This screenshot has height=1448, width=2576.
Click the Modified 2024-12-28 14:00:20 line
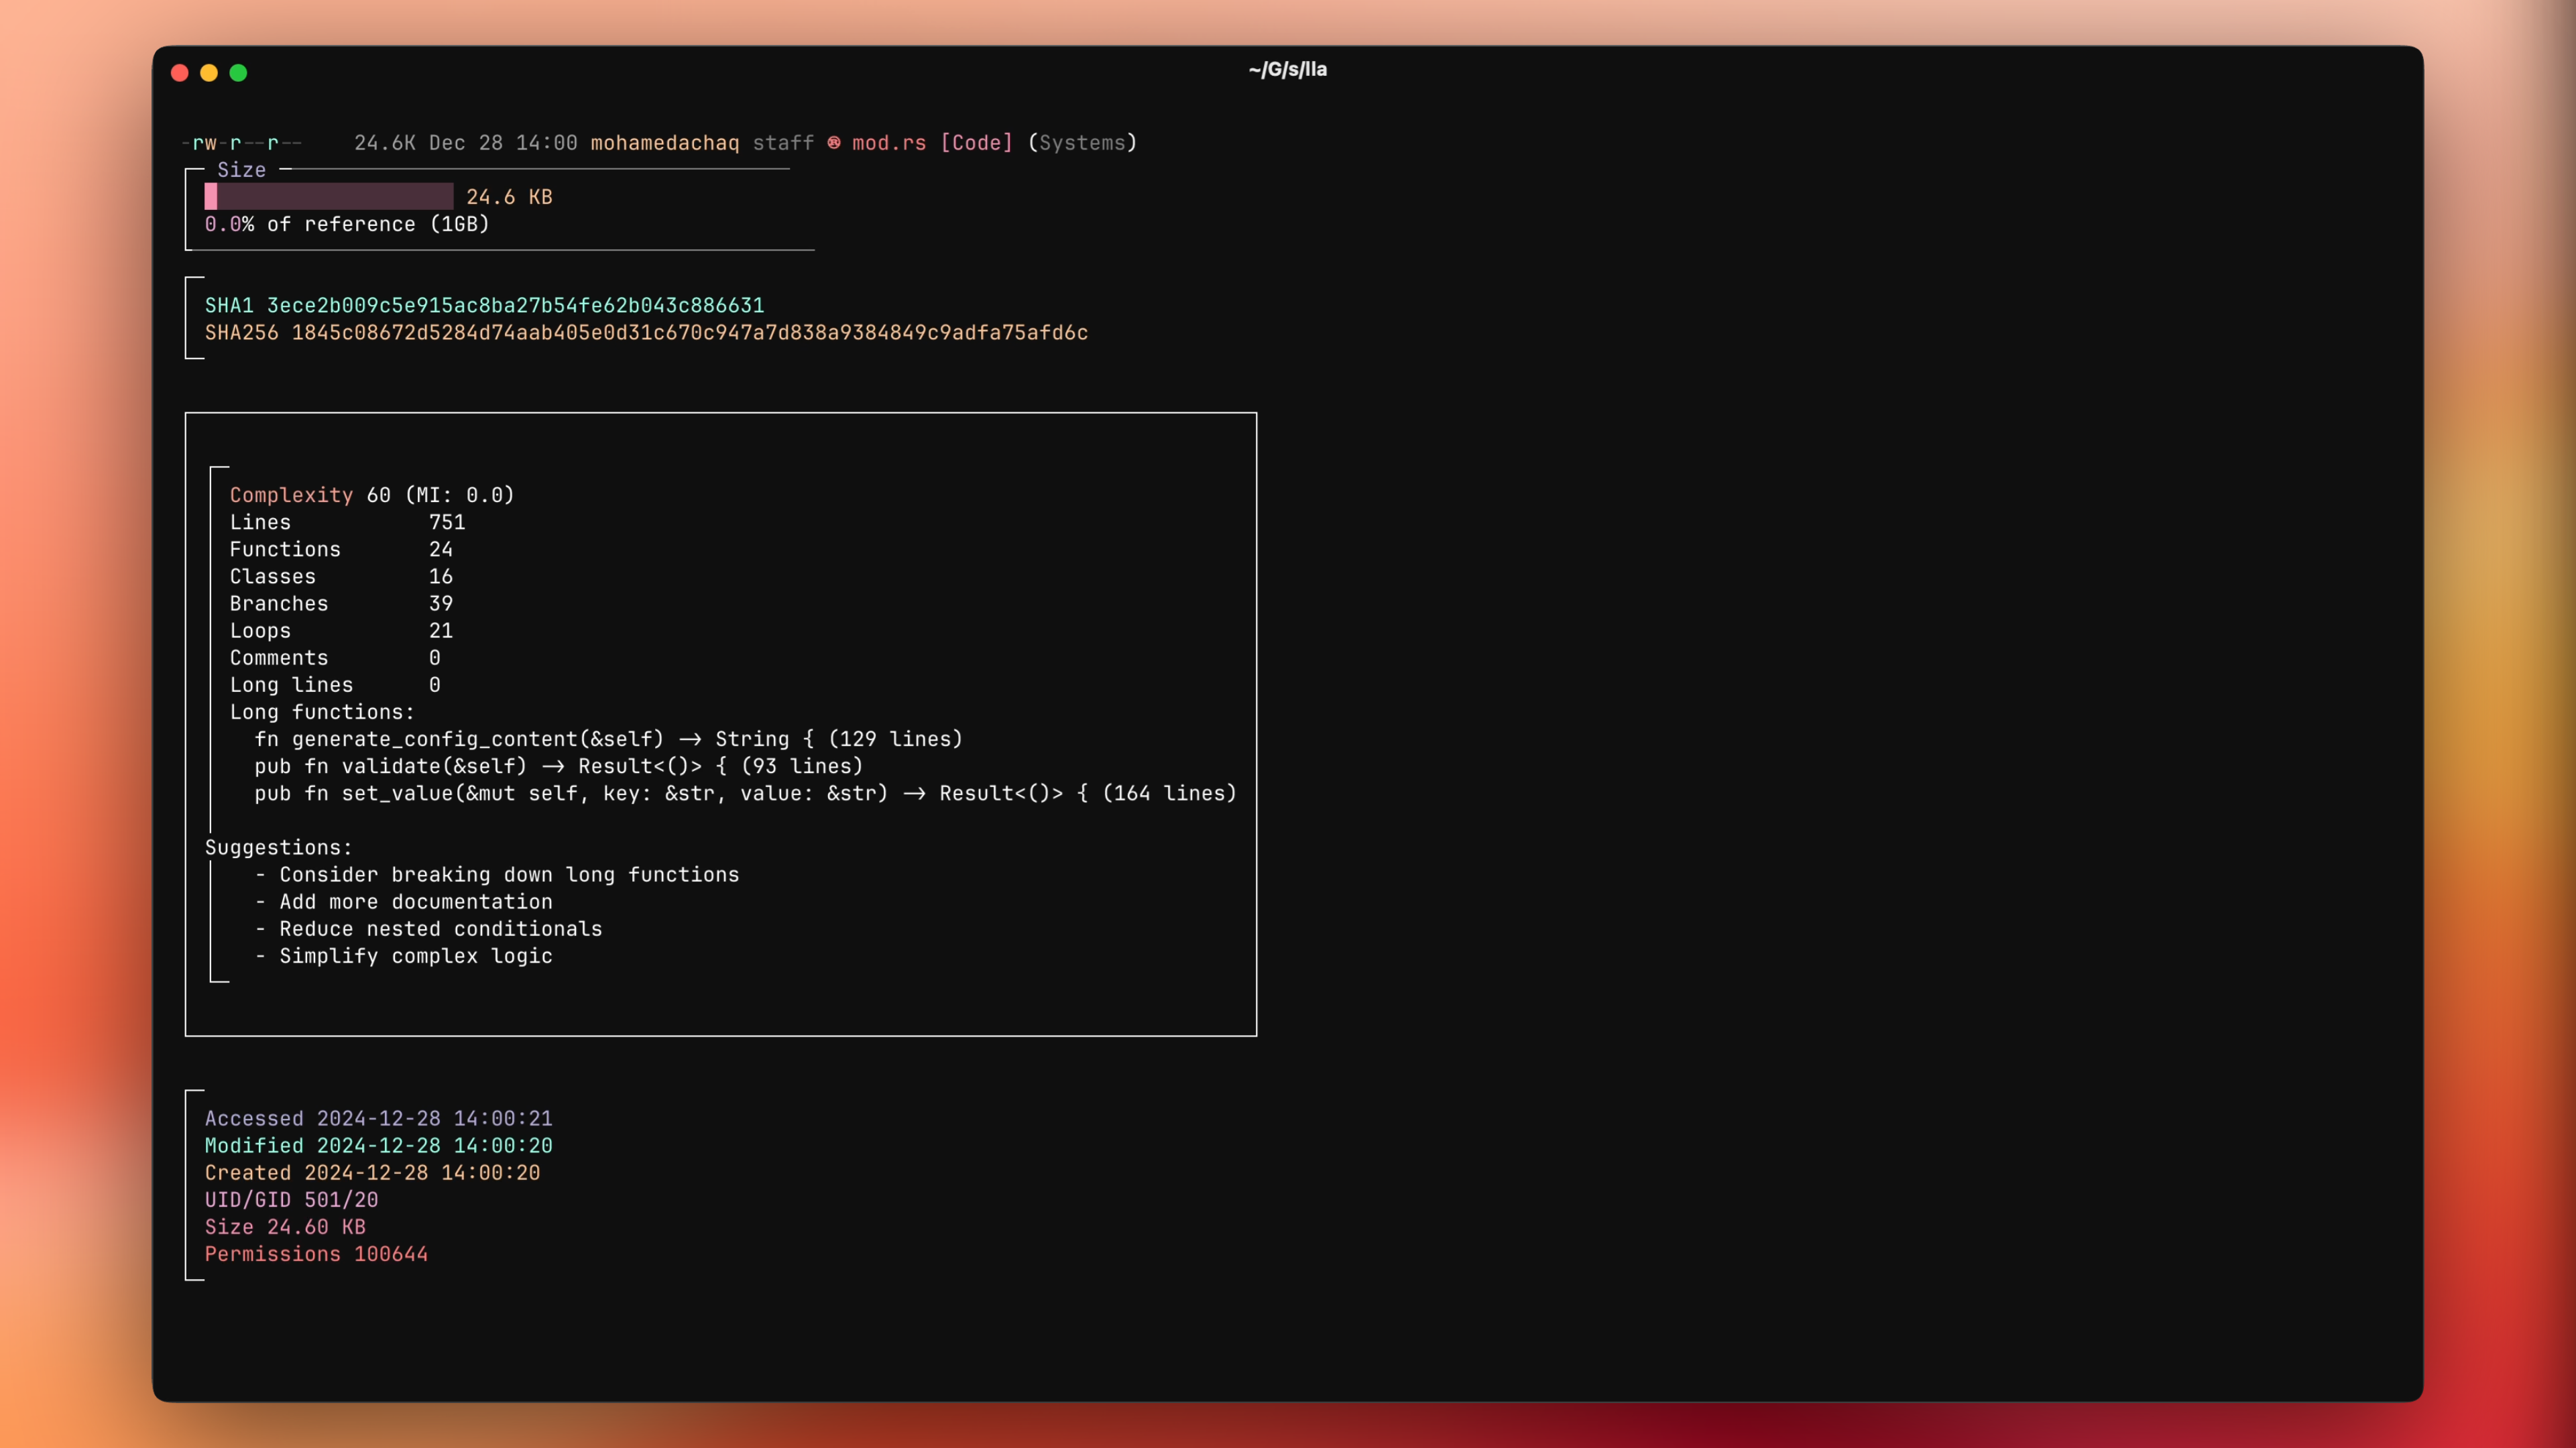[379, 1145]
